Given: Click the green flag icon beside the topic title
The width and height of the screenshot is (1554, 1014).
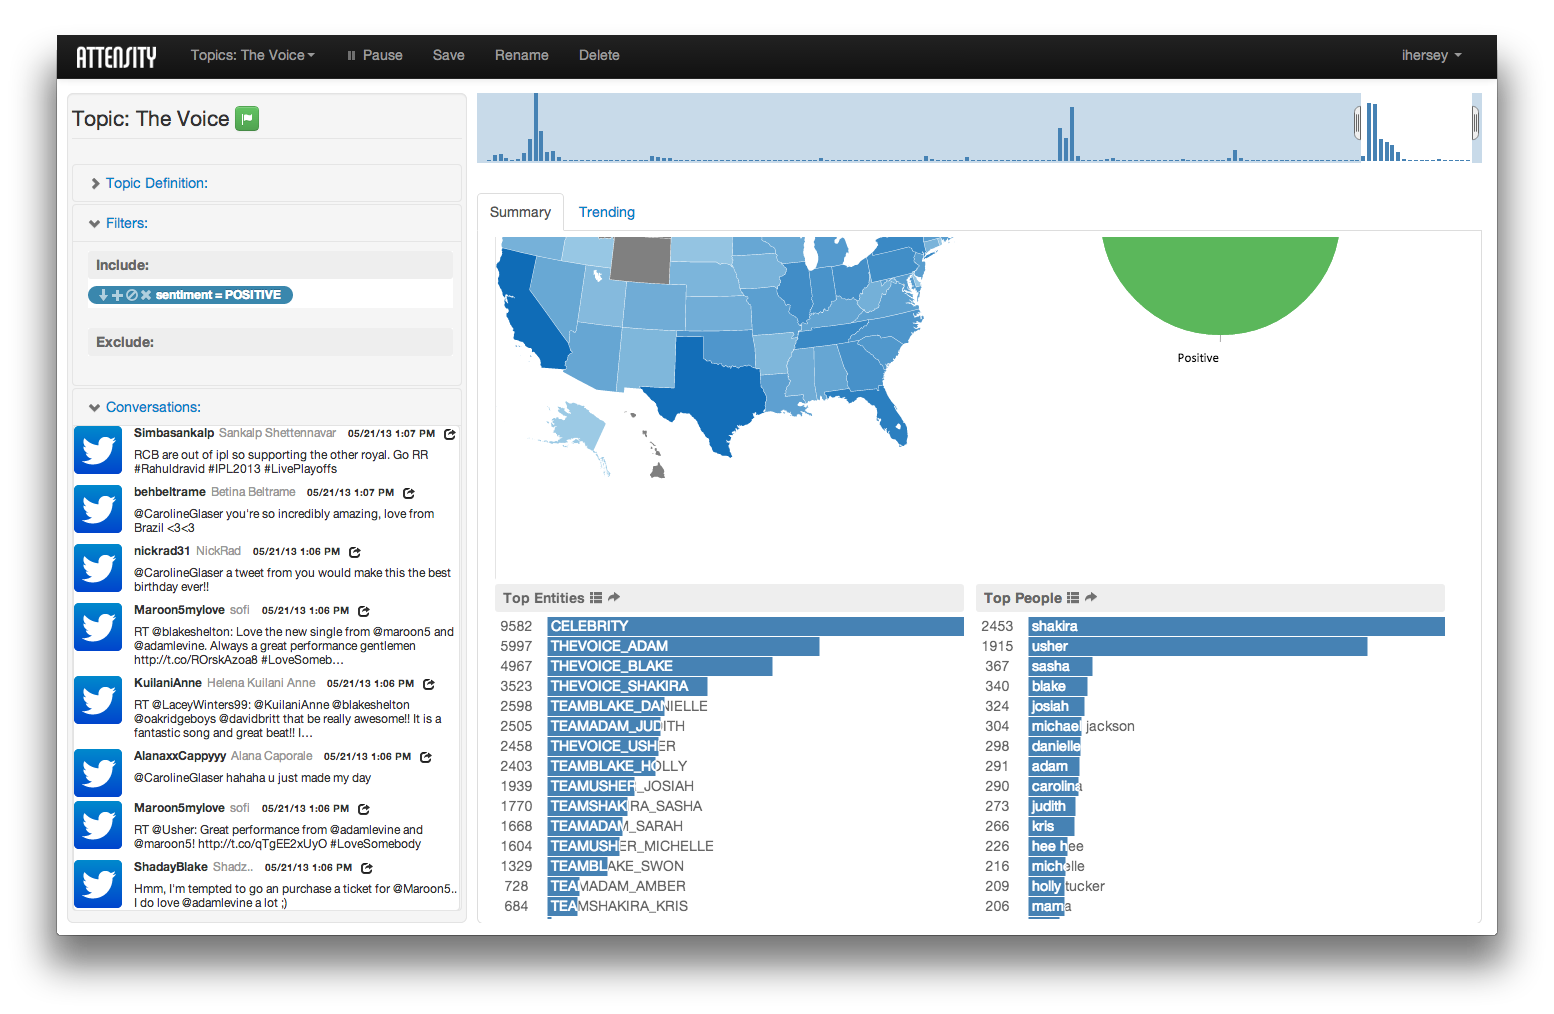Looking at the screenshot, I should [247, 119].
